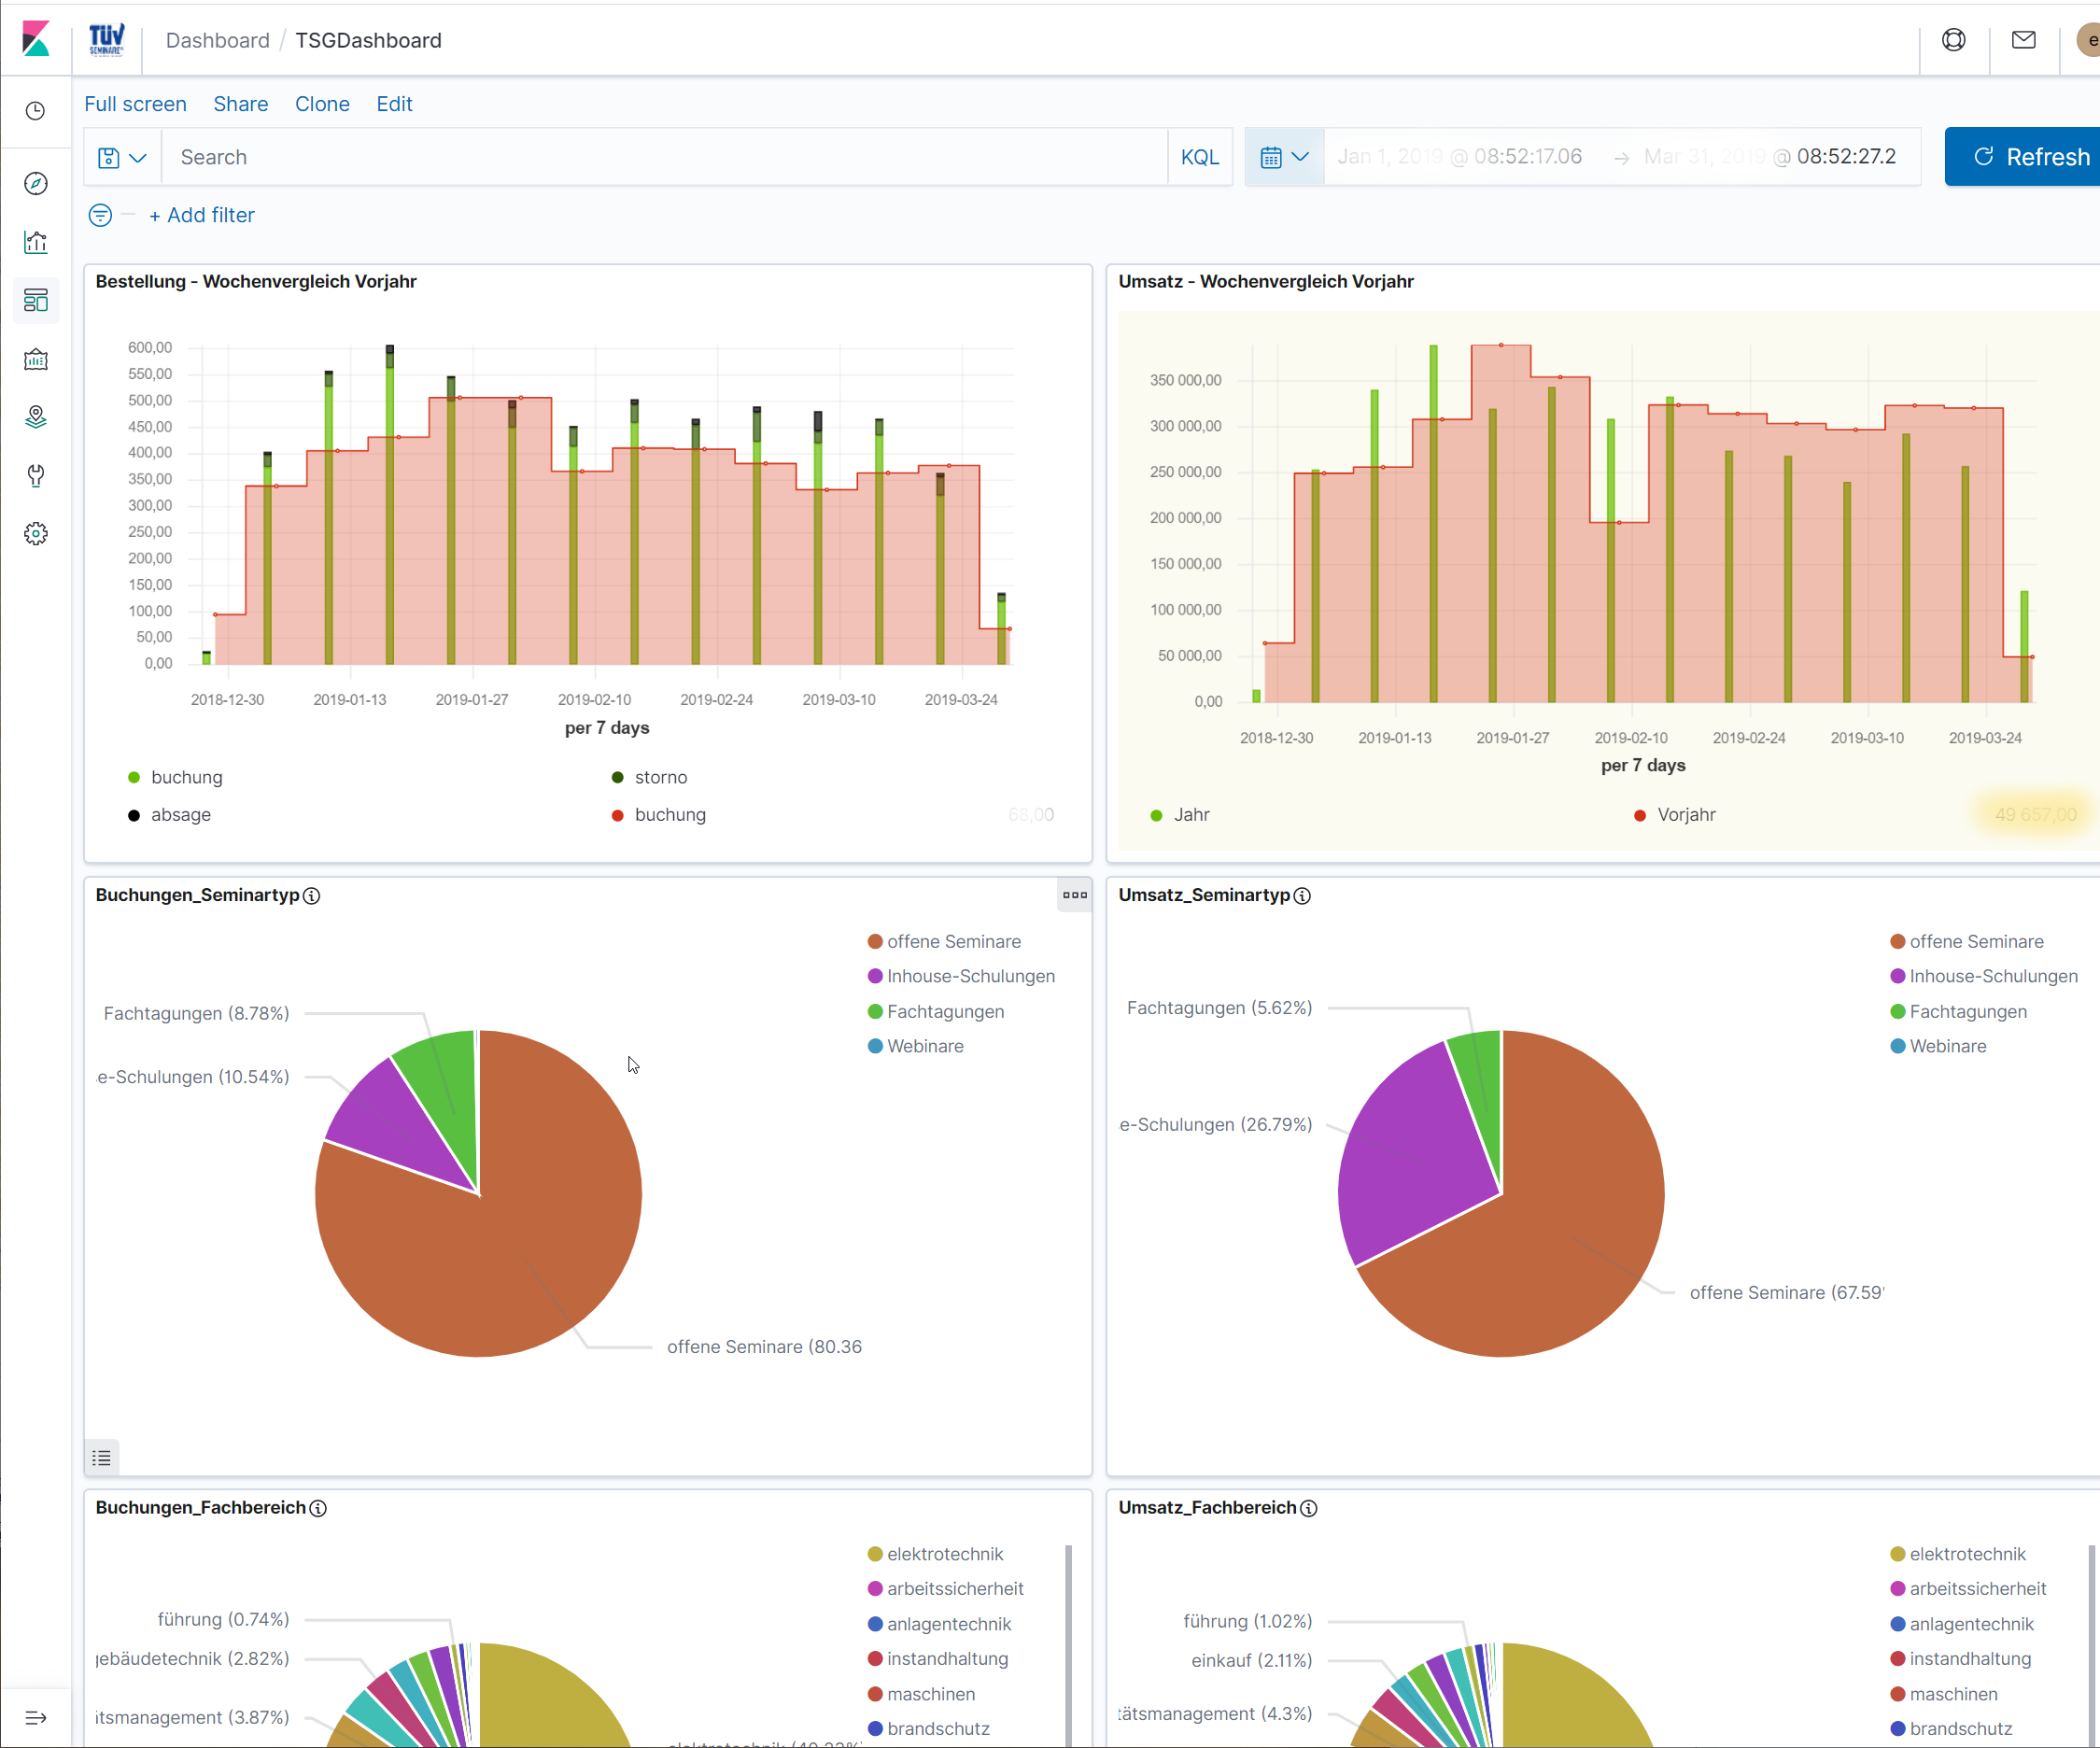2100x1748 pixels.
Task: Focus the Search query field
Action: coord(664,157)
